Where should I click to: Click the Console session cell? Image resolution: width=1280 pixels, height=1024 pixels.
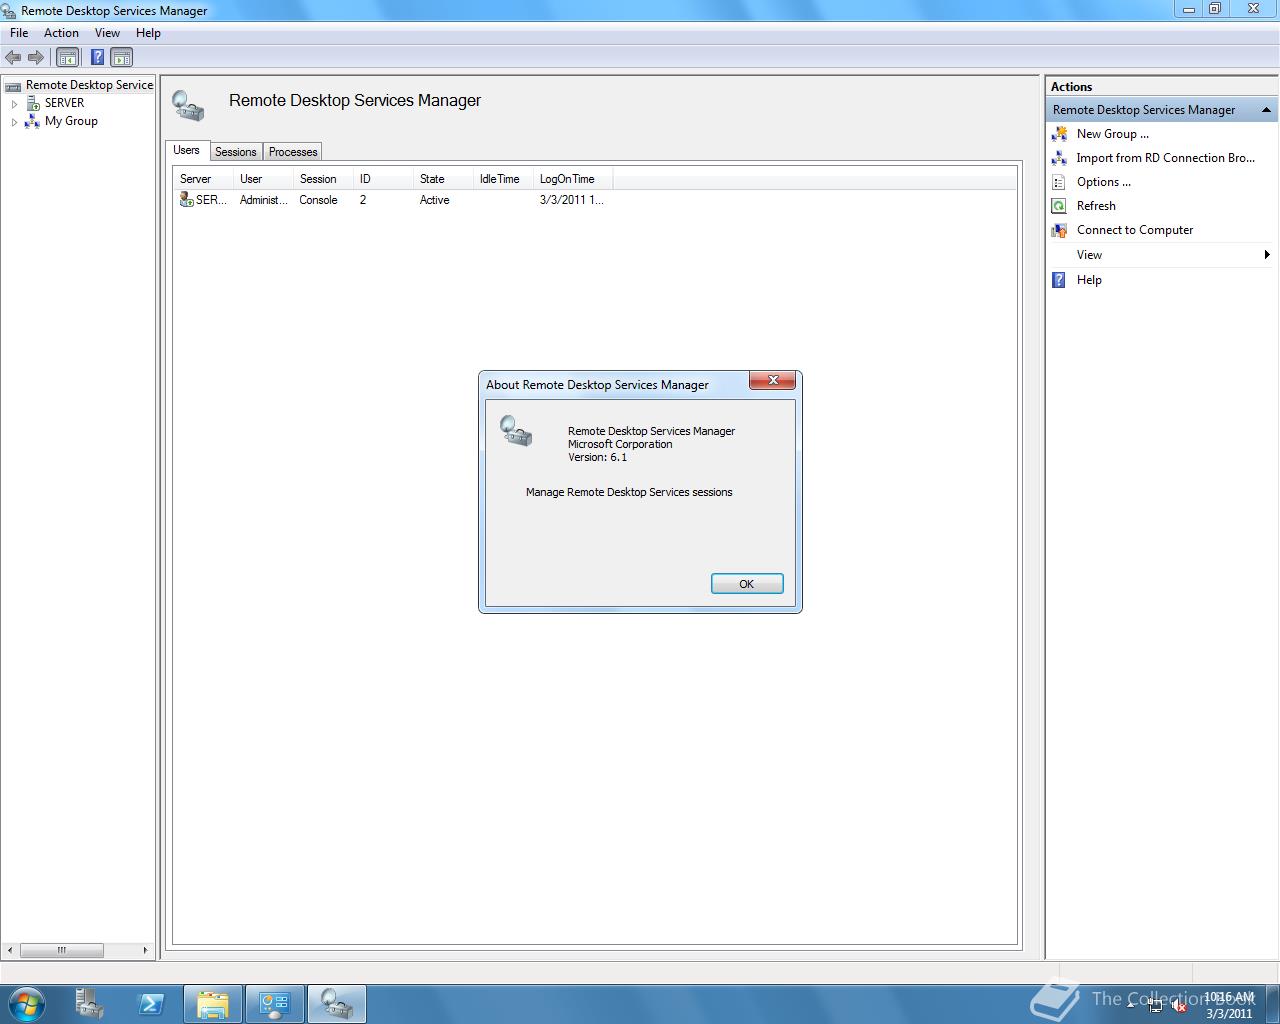pos(318,200)
